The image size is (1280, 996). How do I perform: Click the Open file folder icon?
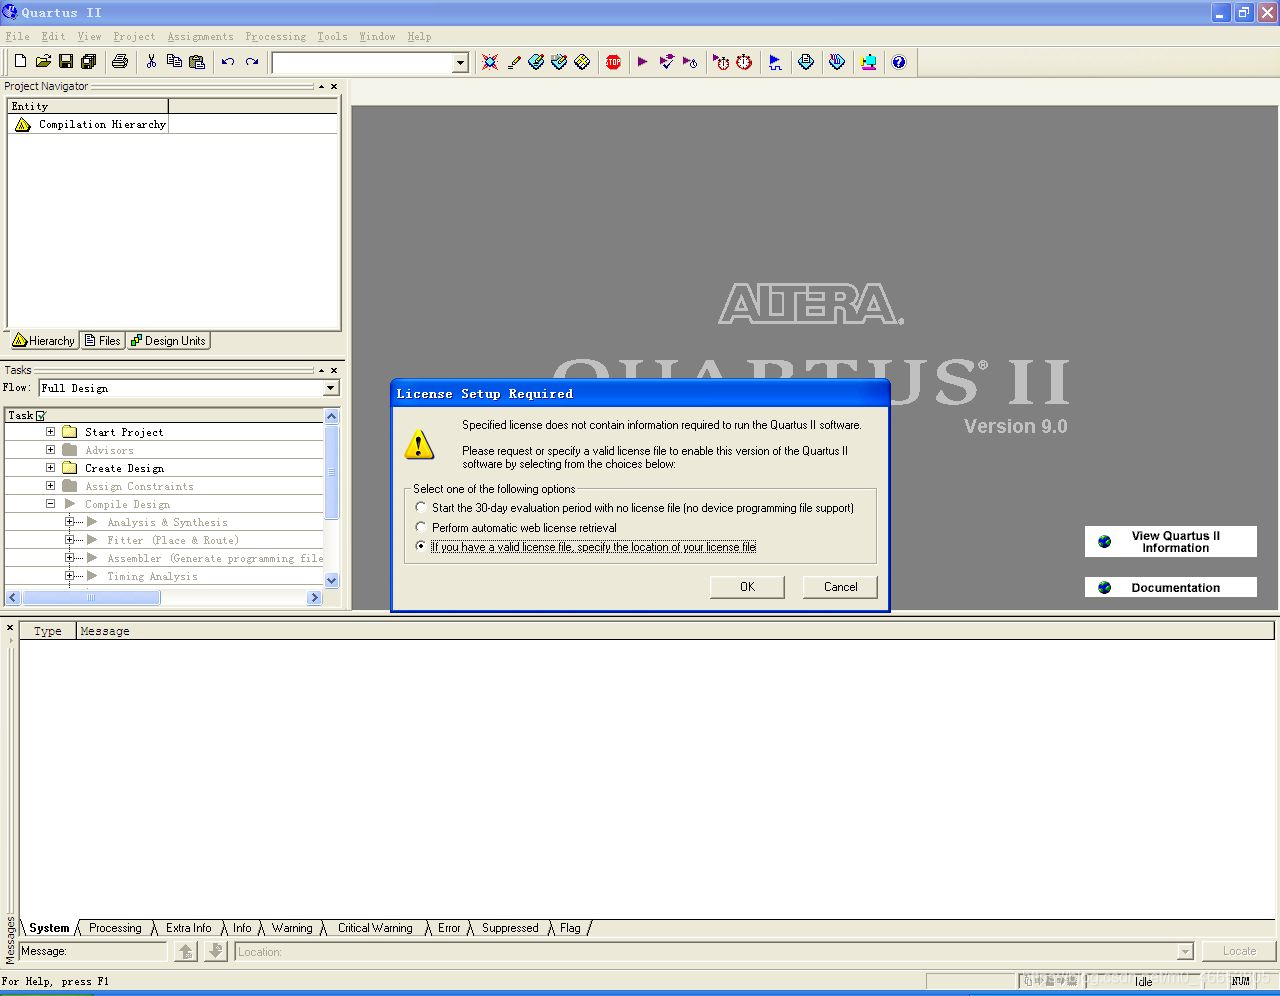(x=43, y=62)
